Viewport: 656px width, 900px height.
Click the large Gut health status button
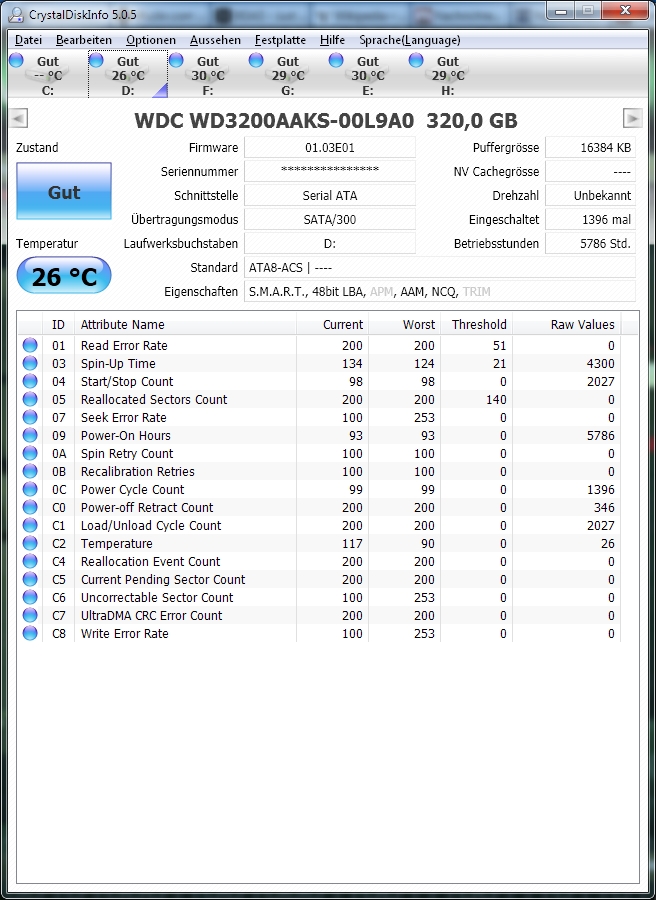pyautogui.click(x=64, y=191)
